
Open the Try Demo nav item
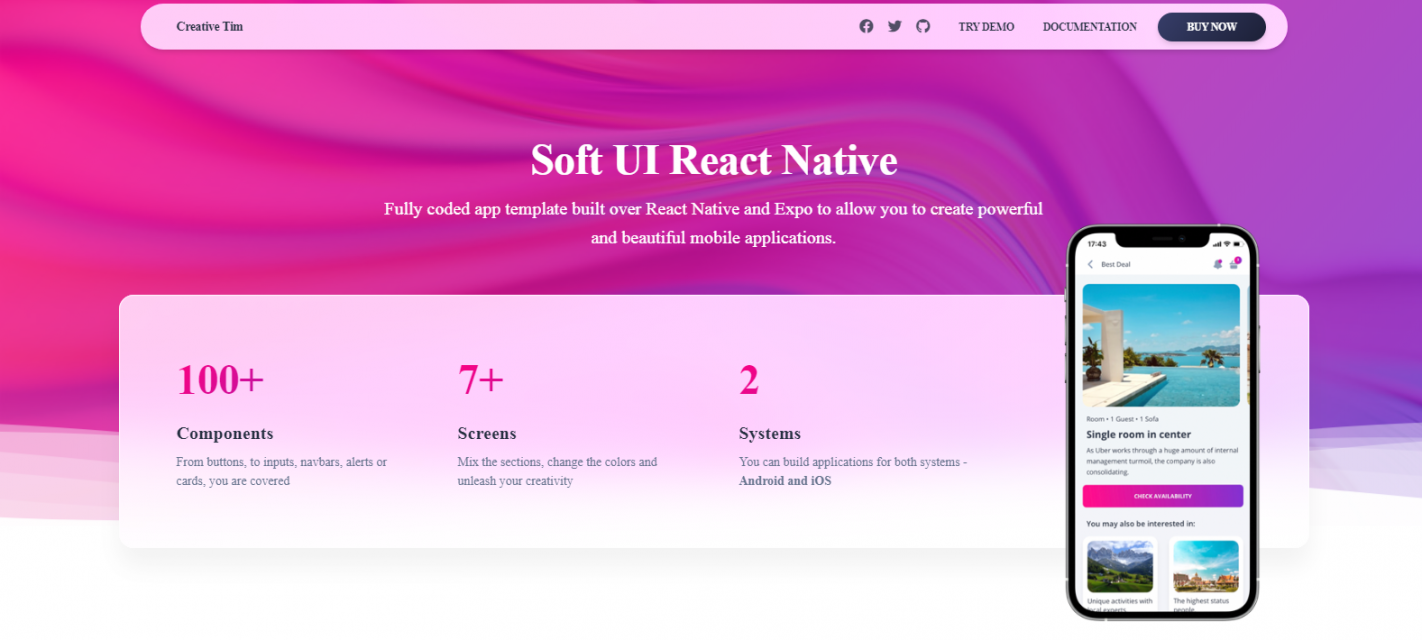[986, 27]
